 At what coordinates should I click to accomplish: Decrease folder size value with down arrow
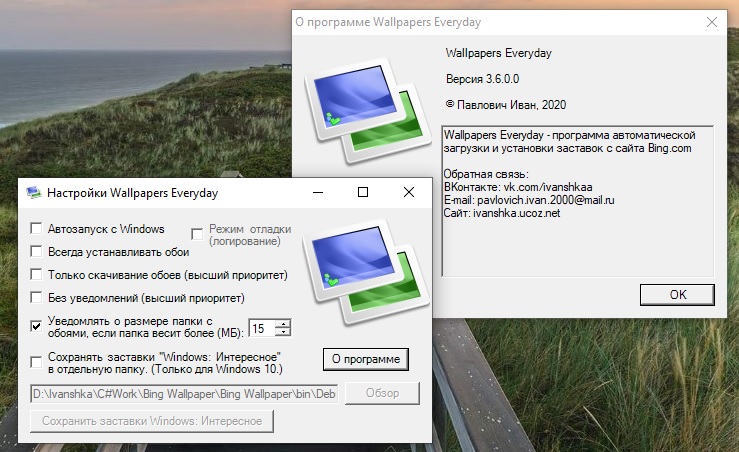[283, 332]
